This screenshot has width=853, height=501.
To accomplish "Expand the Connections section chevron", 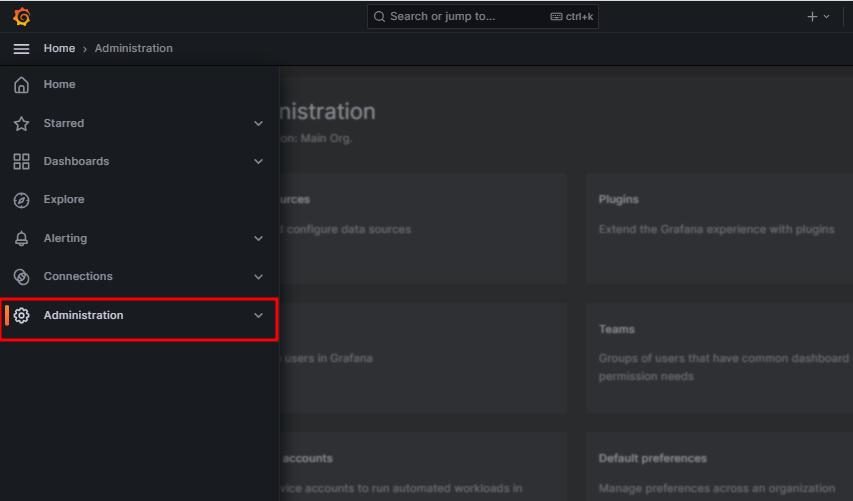I will click(258, 277).
